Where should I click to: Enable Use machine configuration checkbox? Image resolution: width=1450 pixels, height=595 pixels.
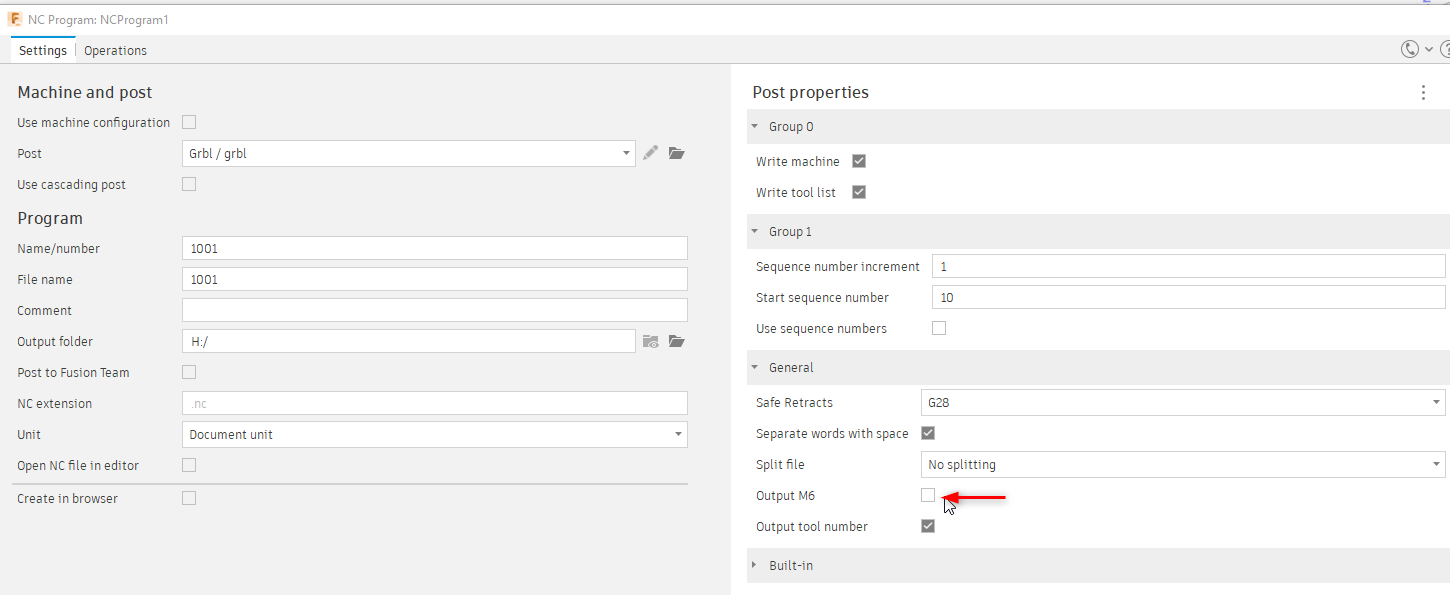(x=189, y=122)
